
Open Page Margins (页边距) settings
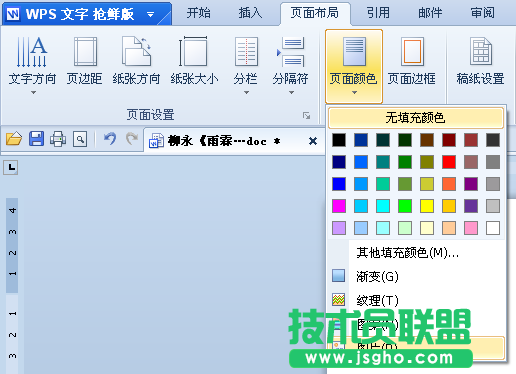[84, 62]
